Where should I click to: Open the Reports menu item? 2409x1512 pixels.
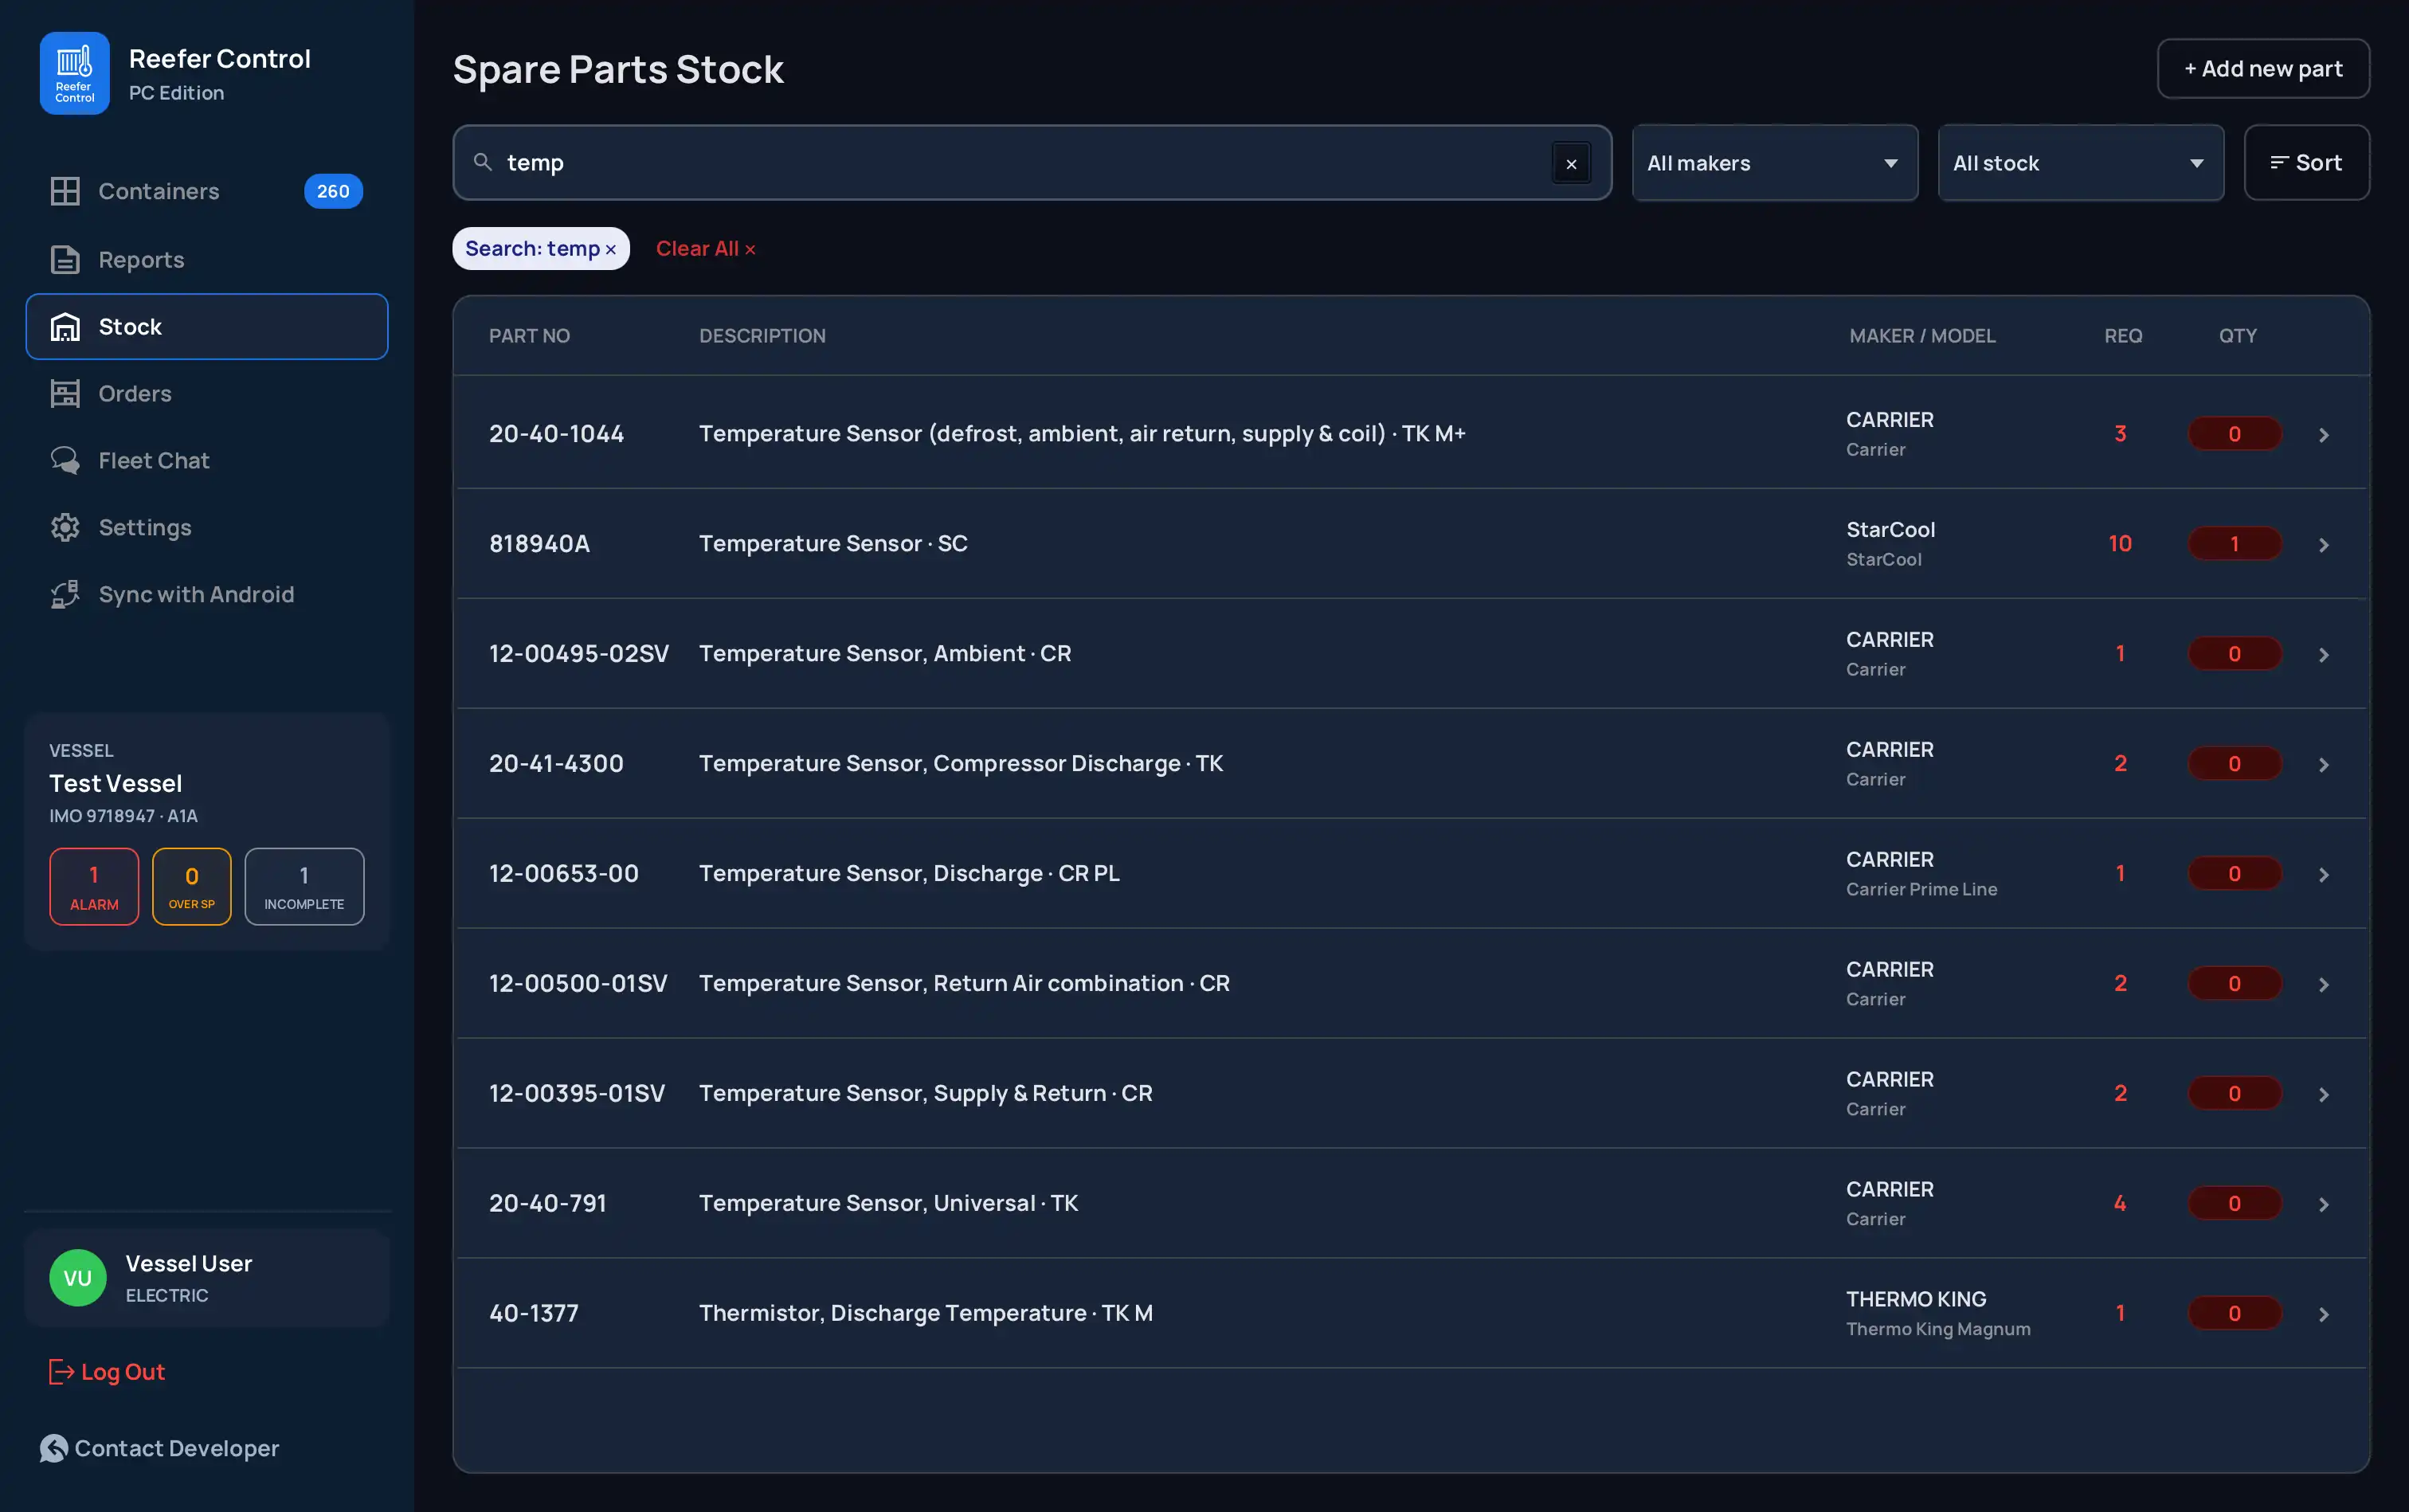(207, 260)
